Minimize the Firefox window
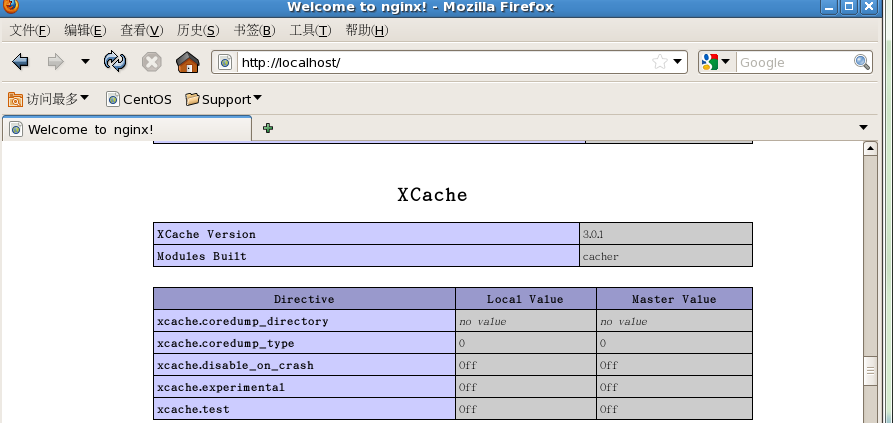 [x=830, y=7]
